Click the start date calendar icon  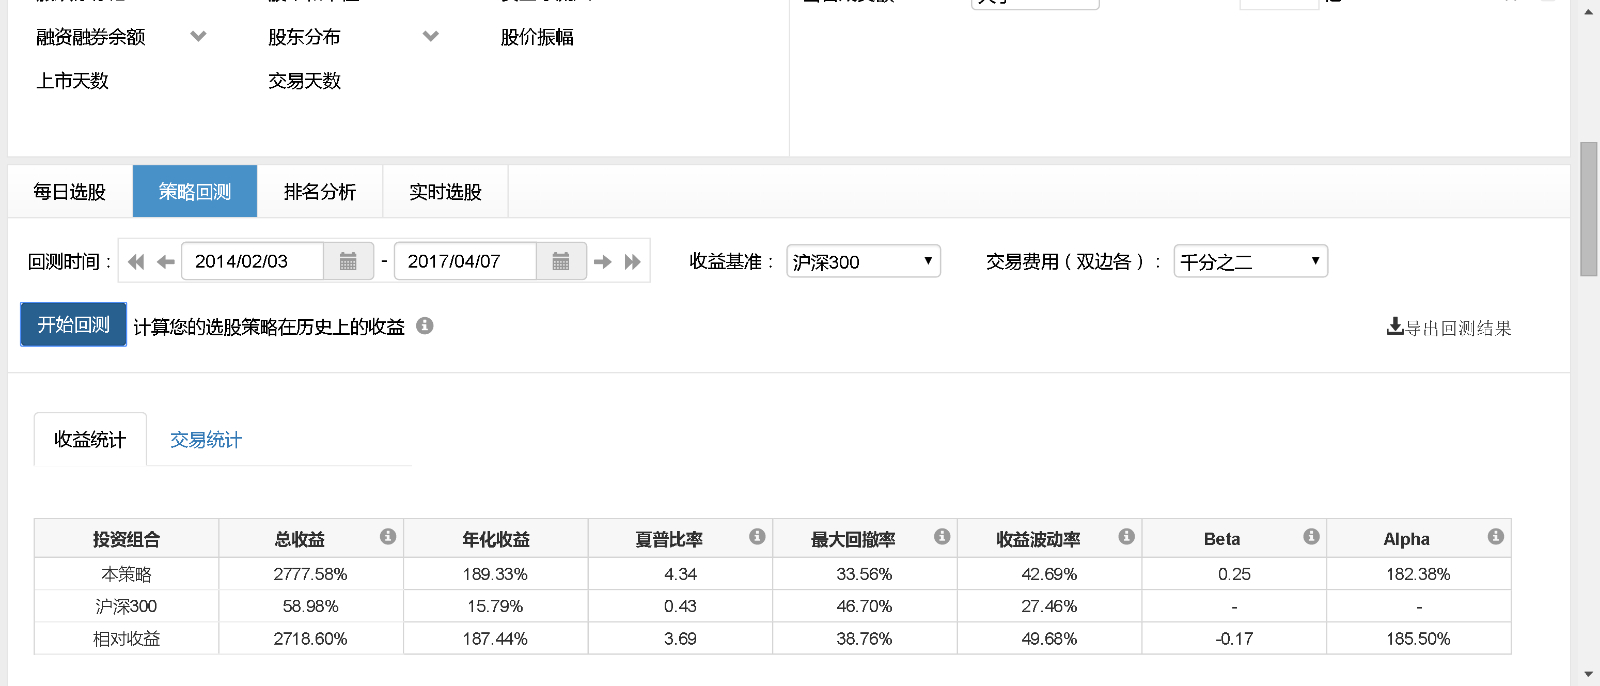coord(348,261)
